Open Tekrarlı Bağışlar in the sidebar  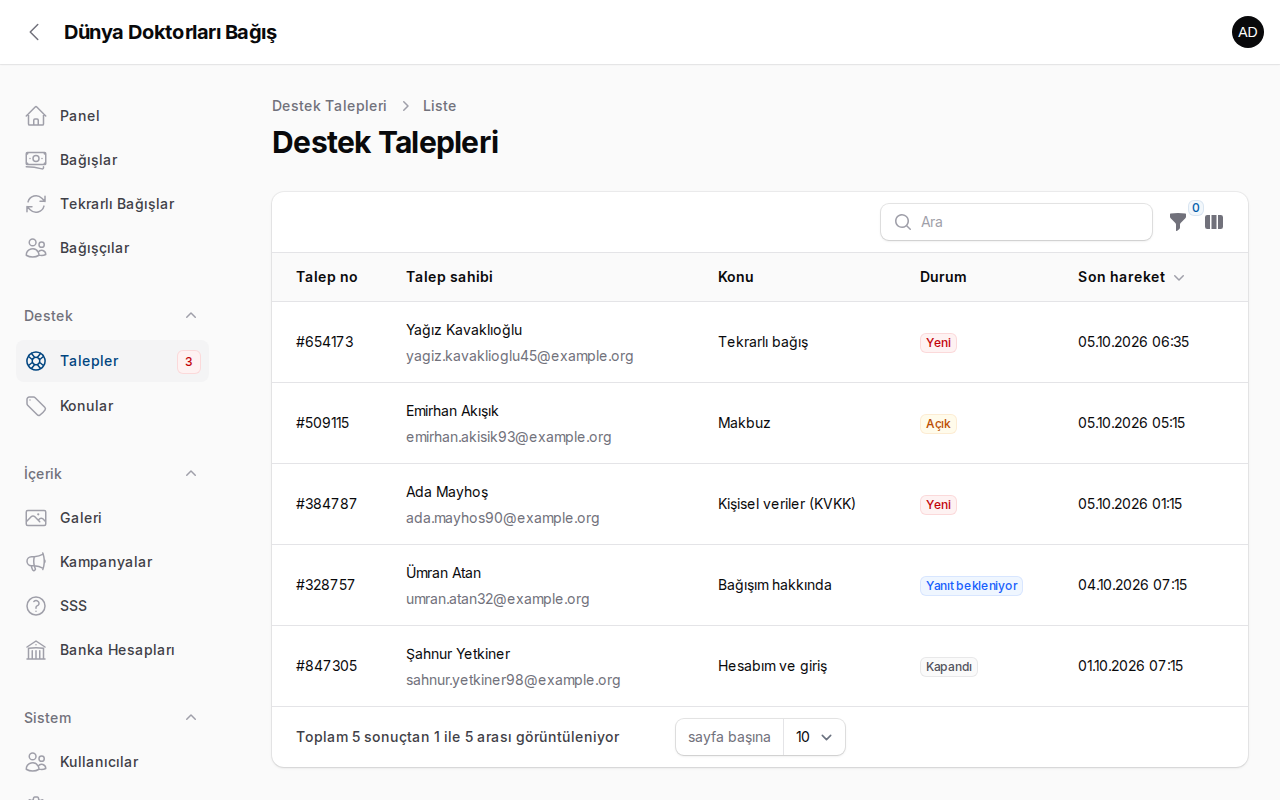tap(112, 204)
